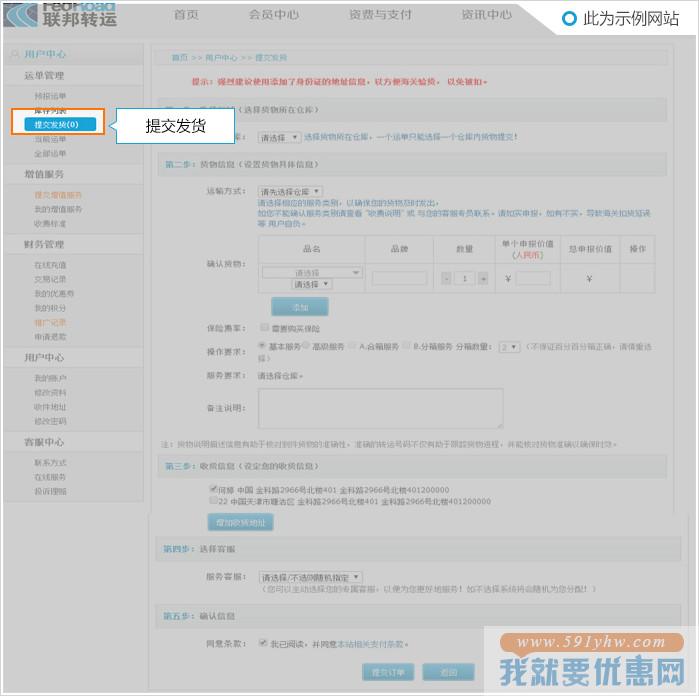Select the 中国天津市塘沽区 address checkbox

[213, 501]
